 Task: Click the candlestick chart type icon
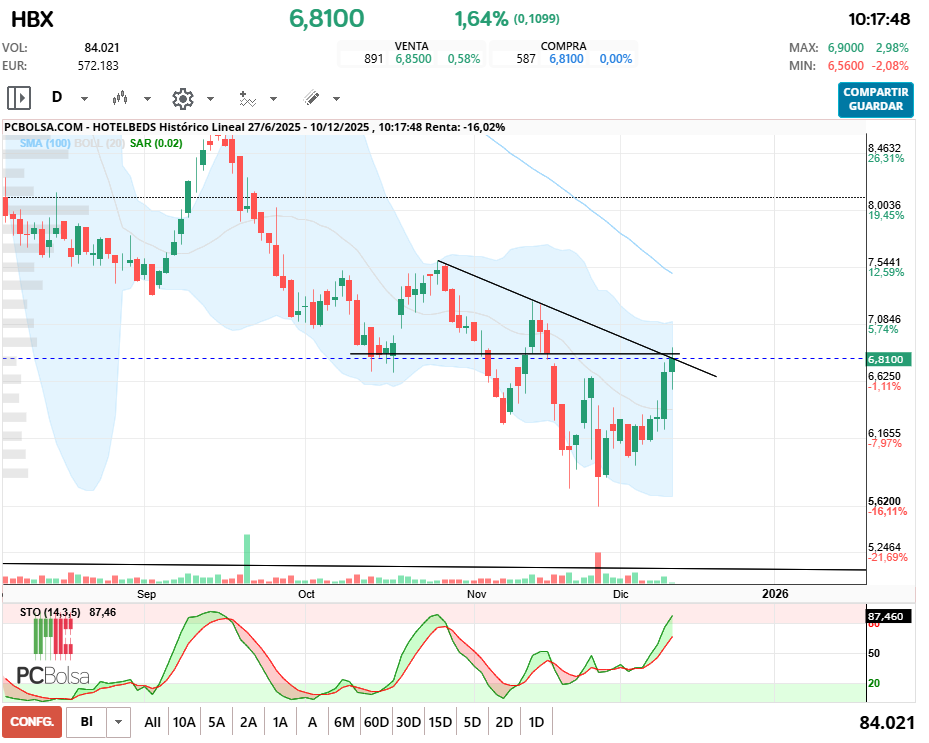[121, 98]
